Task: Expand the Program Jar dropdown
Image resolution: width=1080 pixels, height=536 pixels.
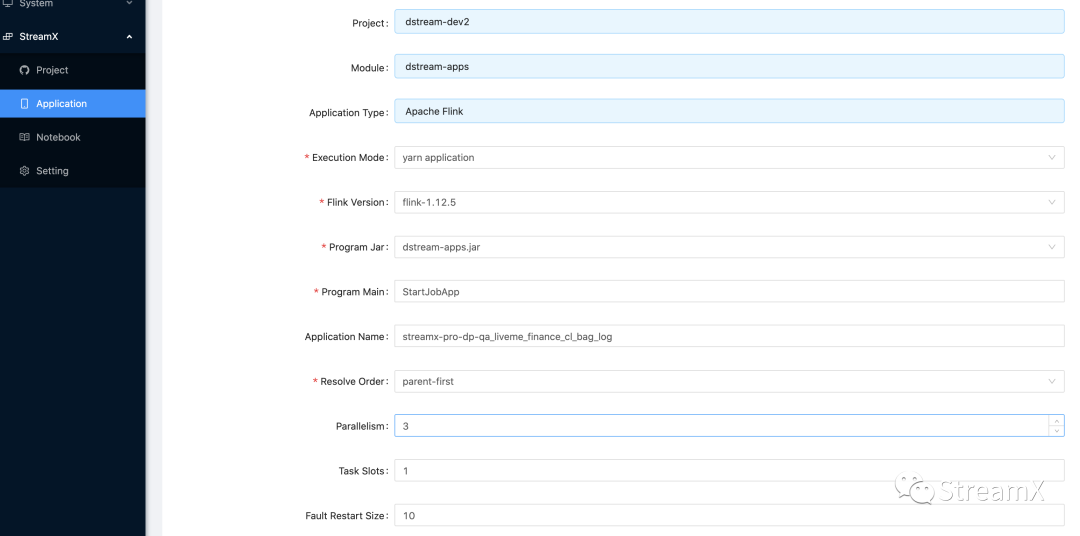Action: click(x=728, y=247)
